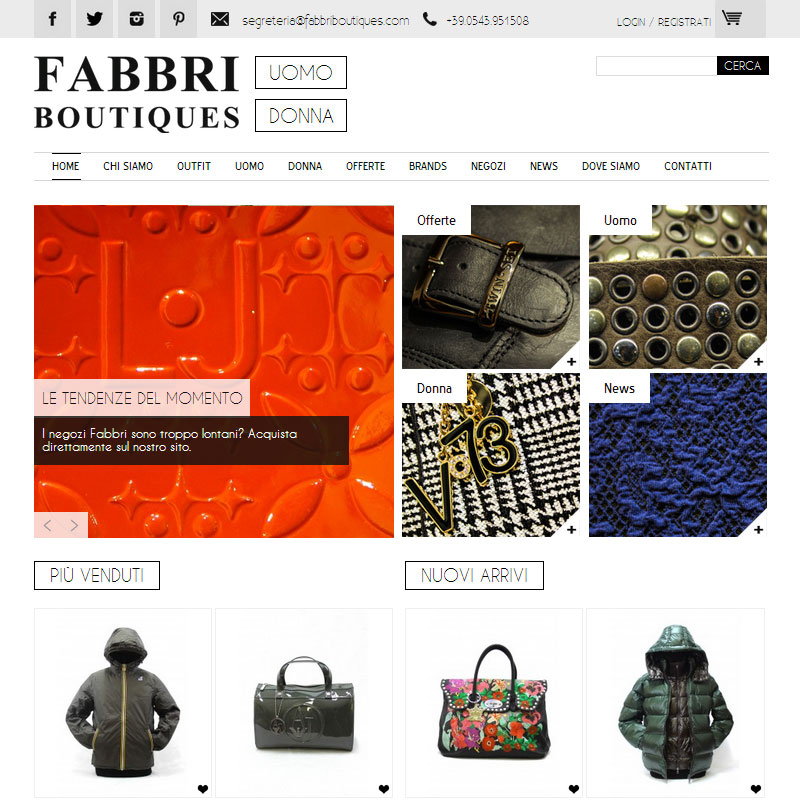Open the shopping cart icon
This screenshot has width=800, height=800.
[732, 18]
